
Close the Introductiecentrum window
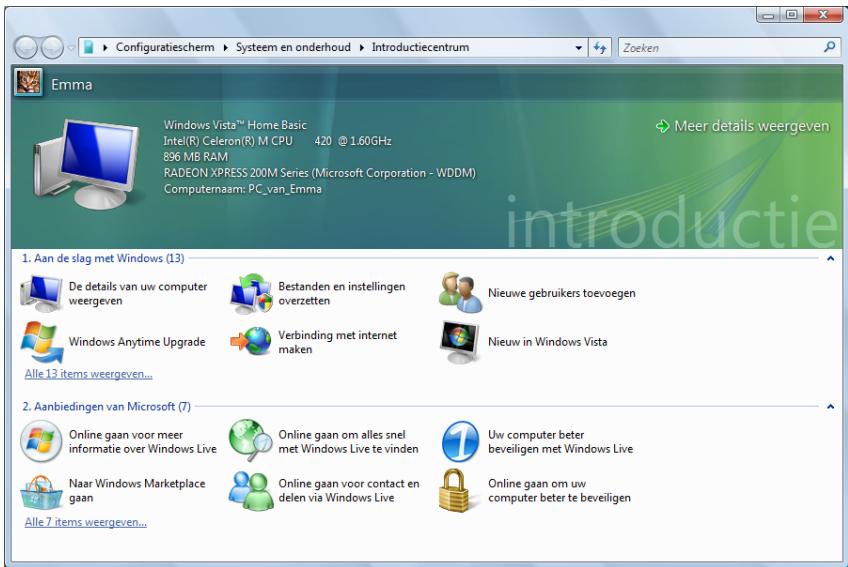[823, 15]
